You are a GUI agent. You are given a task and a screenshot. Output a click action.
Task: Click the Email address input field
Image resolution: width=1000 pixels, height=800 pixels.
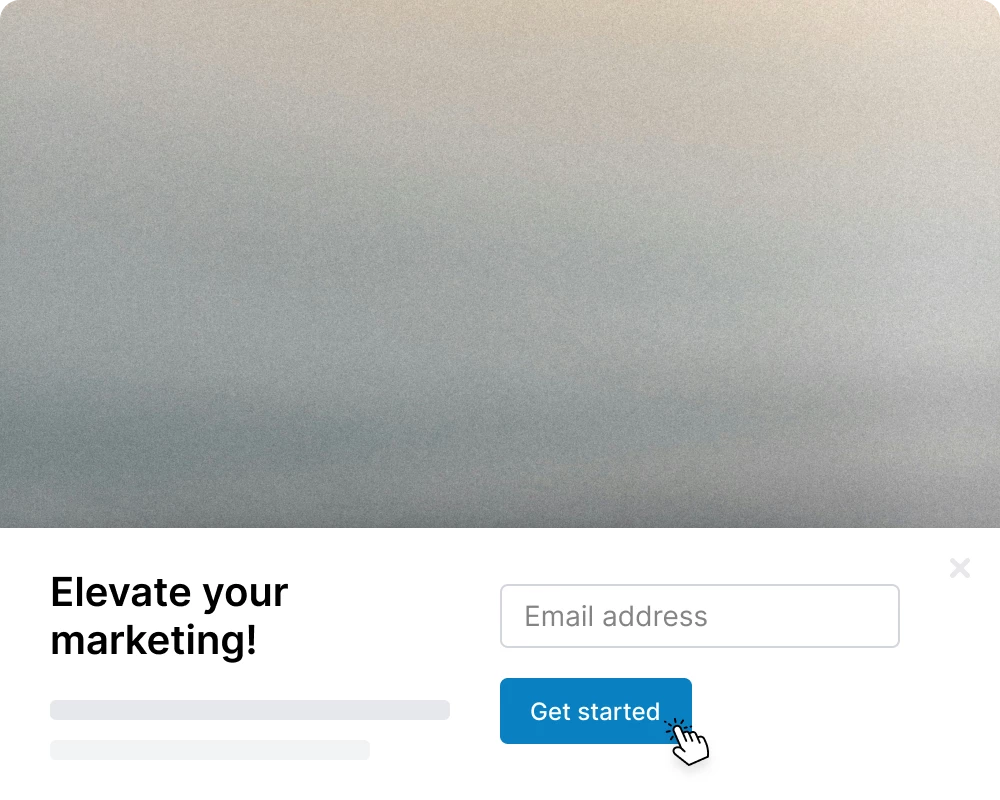point(700,616)
